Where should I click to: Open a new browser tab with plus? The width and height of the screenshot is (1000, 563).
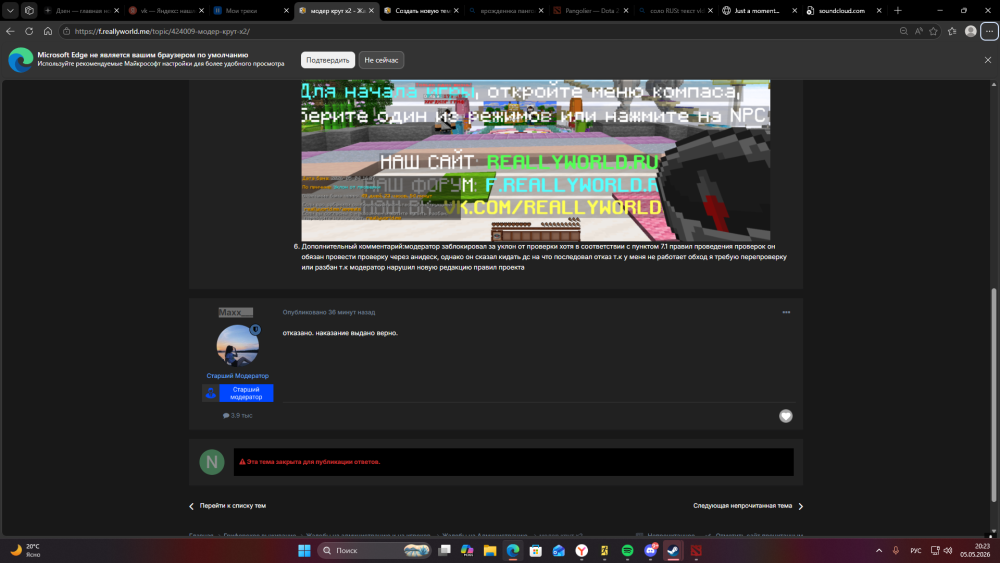[898, 10]
